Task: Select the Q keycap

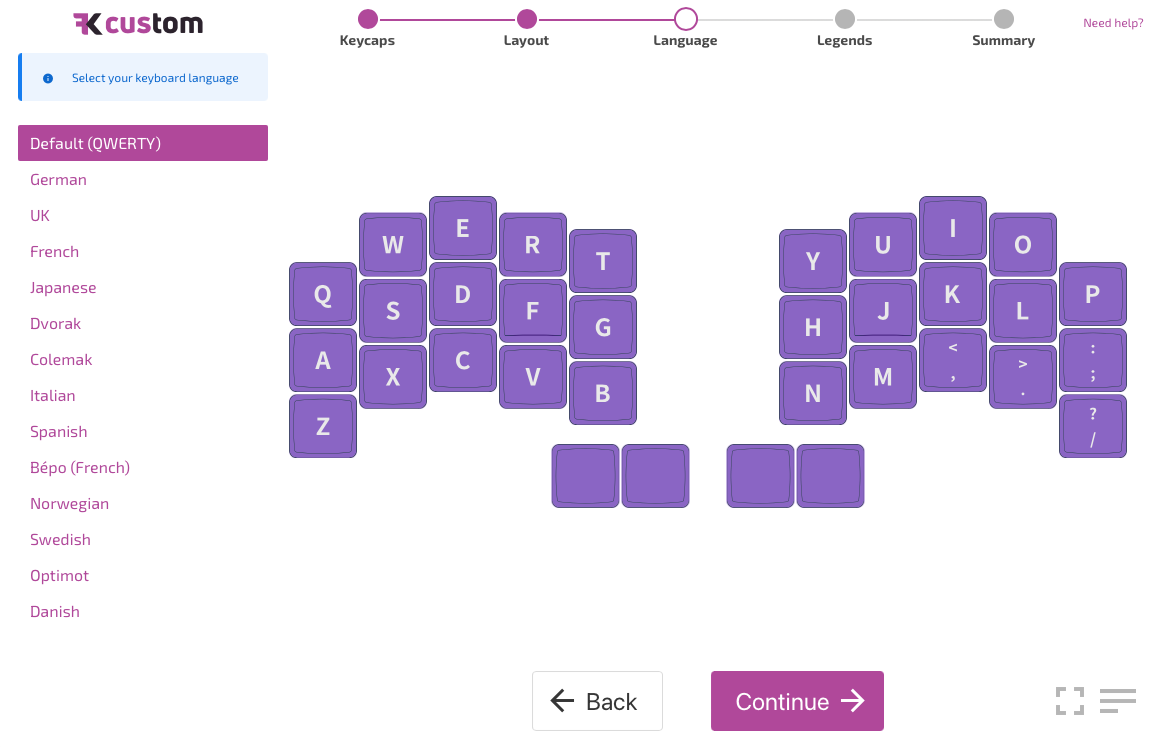Action: tap(323, 294)
